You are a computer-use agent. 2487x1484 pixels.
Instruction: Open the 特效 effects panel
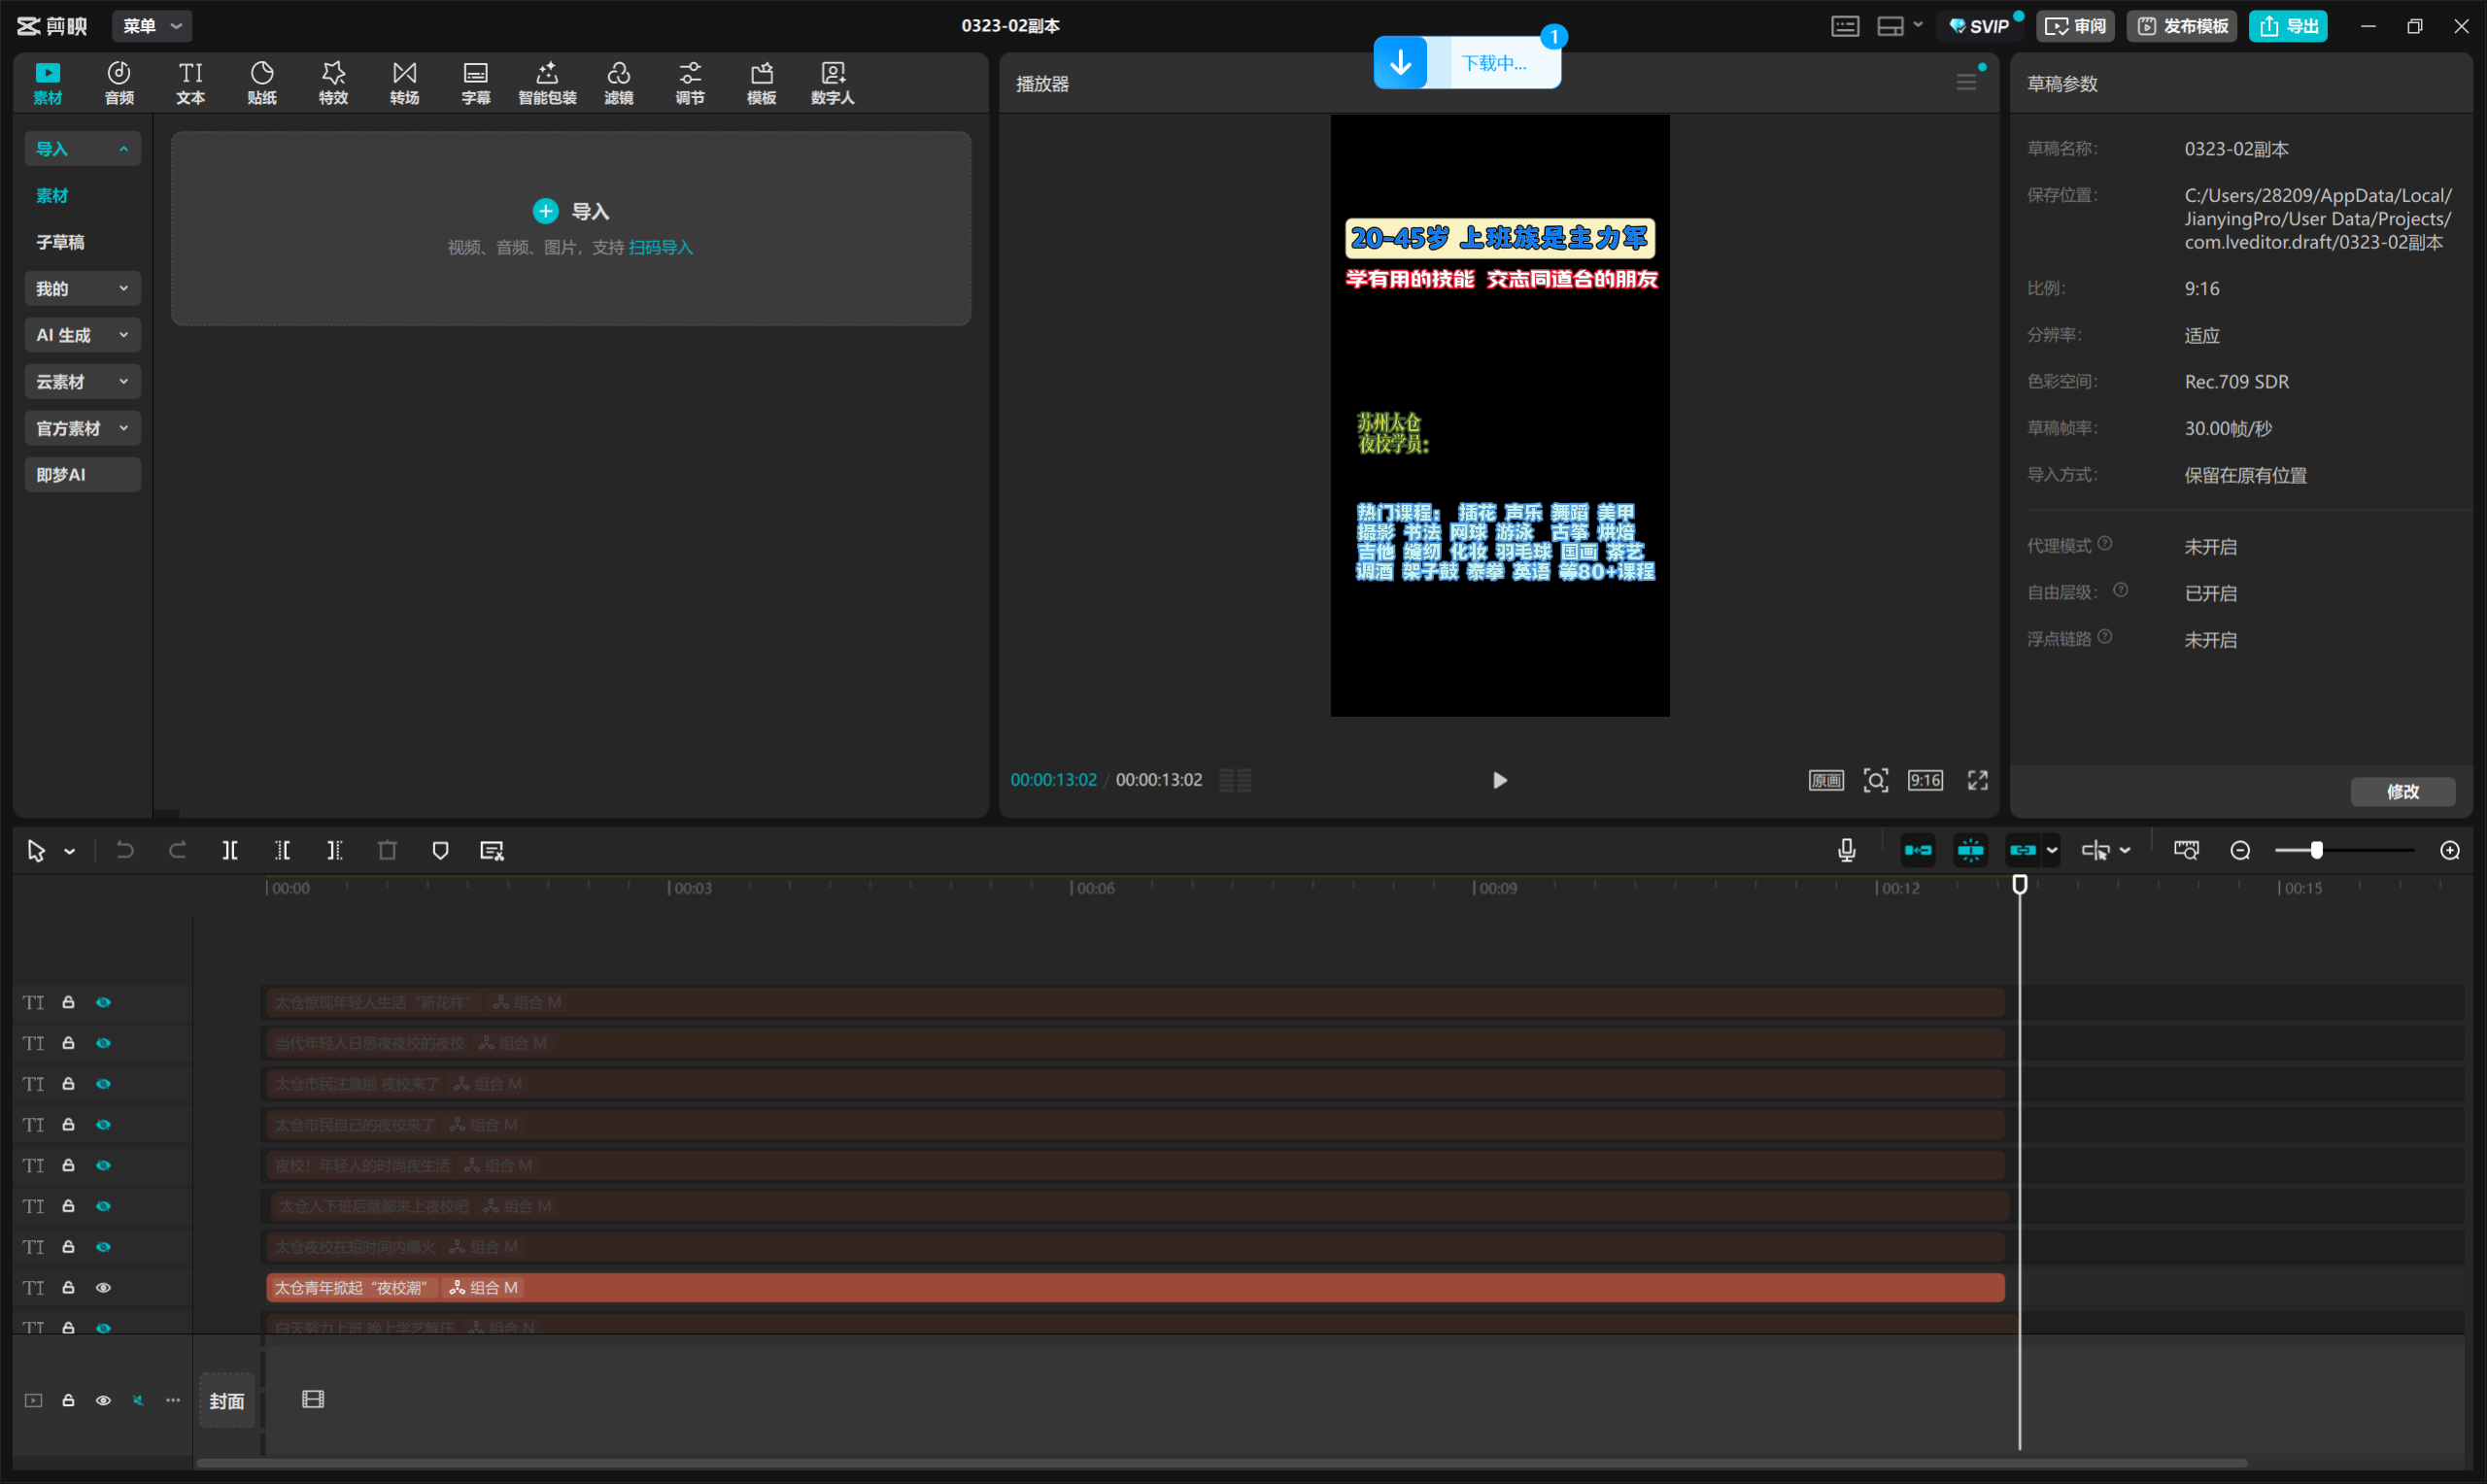click(x=333, y=83)
